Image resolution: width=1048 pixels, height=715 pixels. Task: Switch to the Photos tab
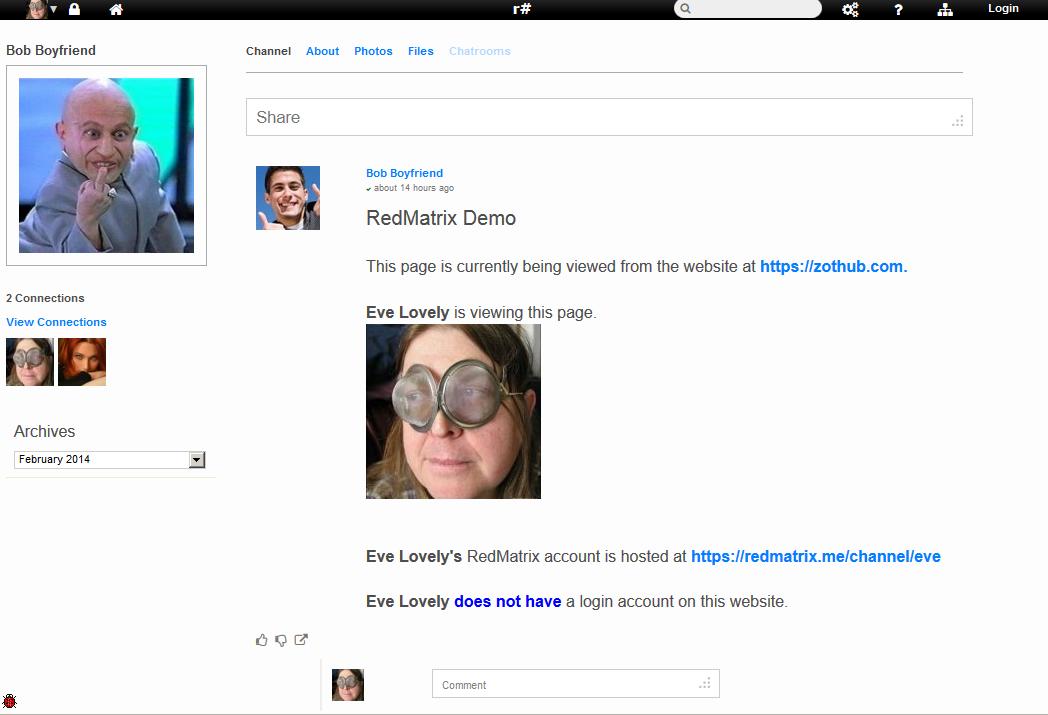[373, 51]
